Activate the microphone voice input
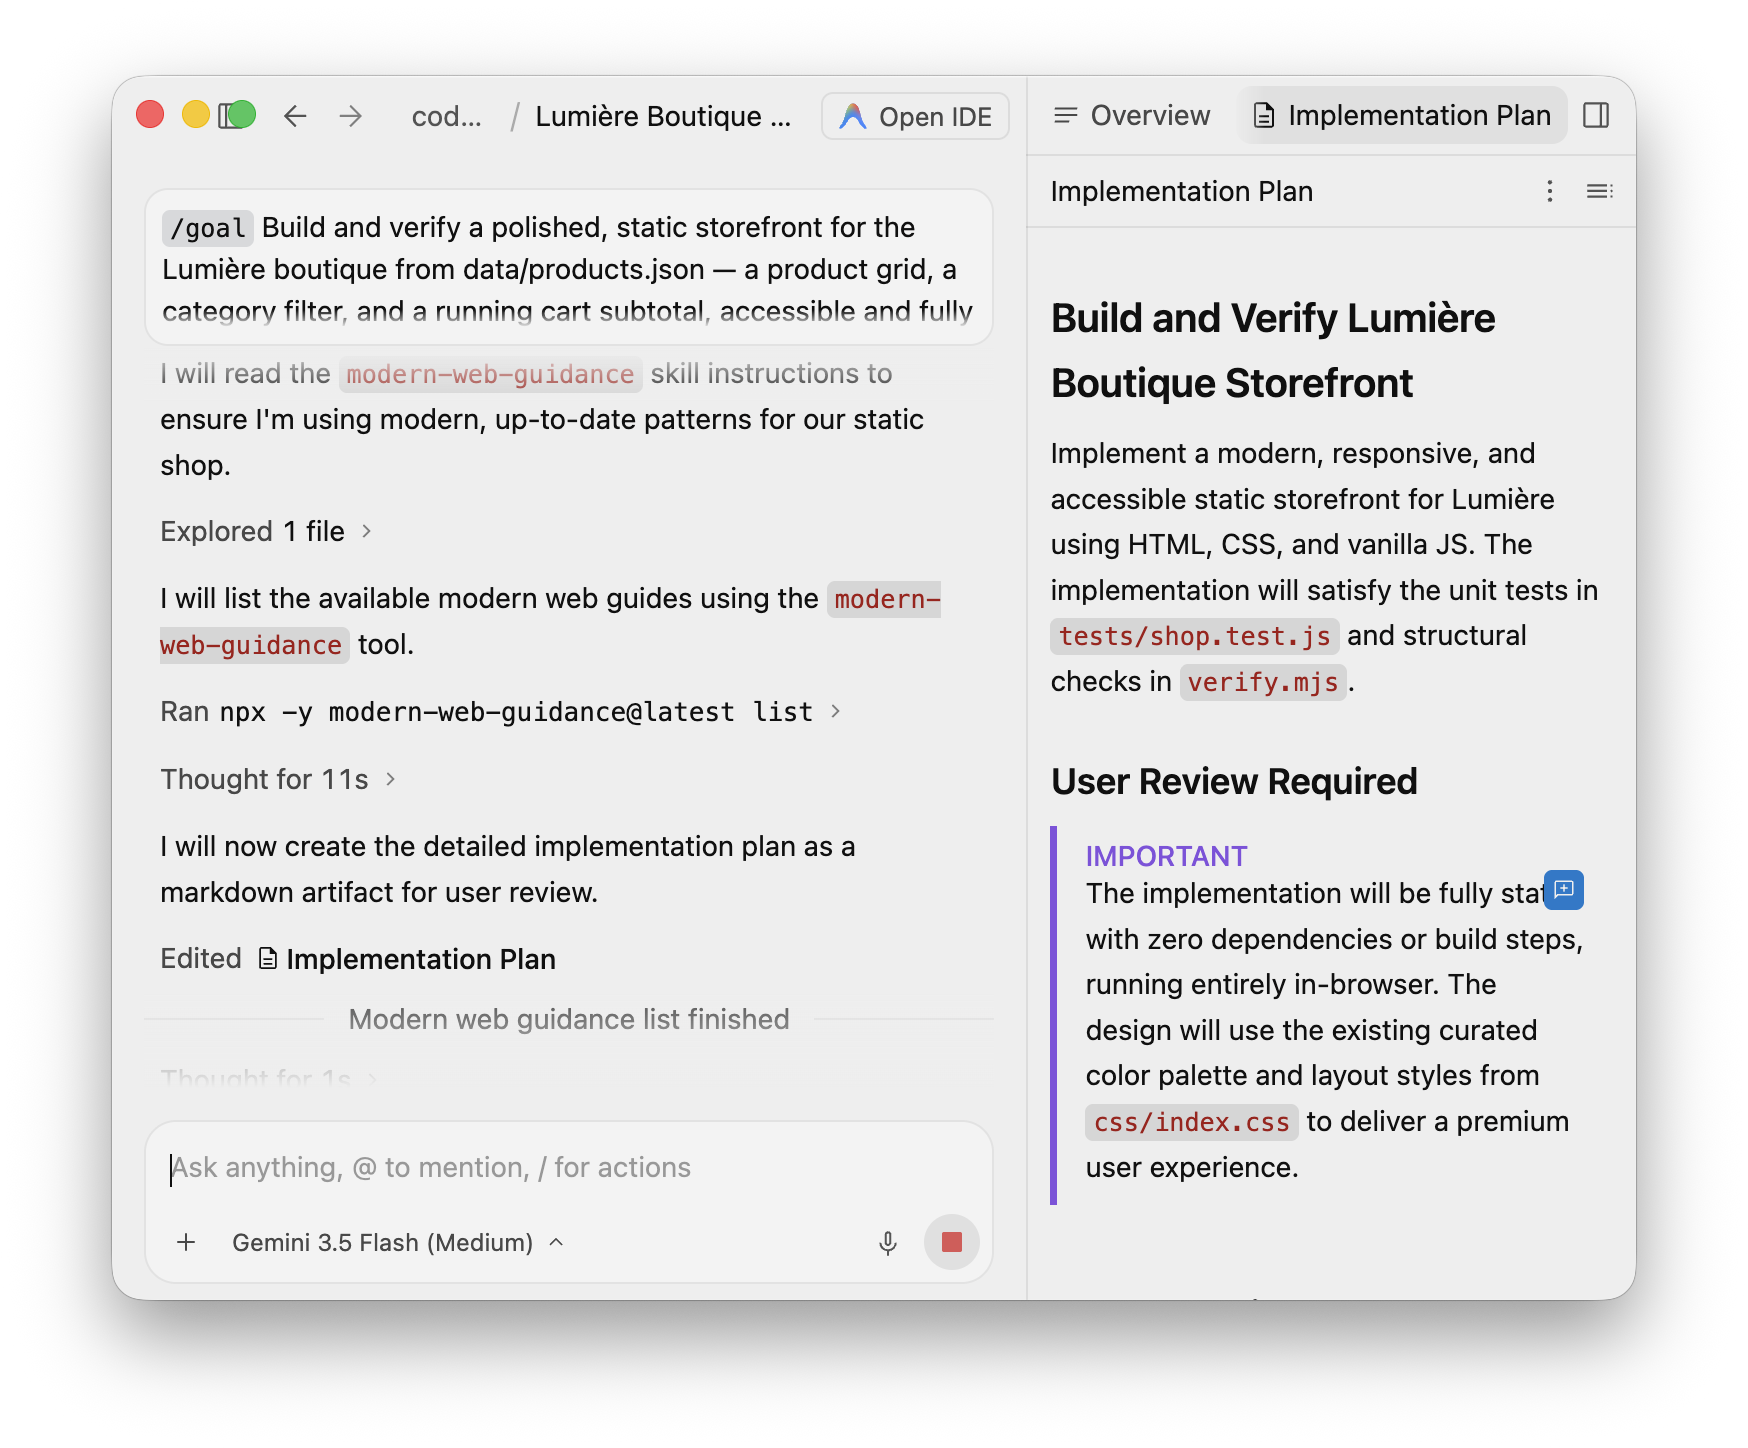Viewport: 1748px width, 1448px height. click(887, 1242)
